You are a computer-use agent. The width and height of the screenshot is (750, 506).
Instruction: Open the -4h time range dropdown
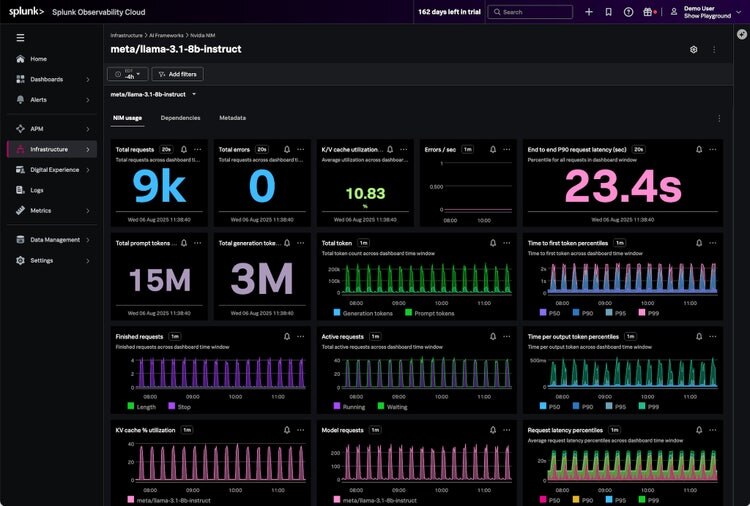[x=128, y=74]
